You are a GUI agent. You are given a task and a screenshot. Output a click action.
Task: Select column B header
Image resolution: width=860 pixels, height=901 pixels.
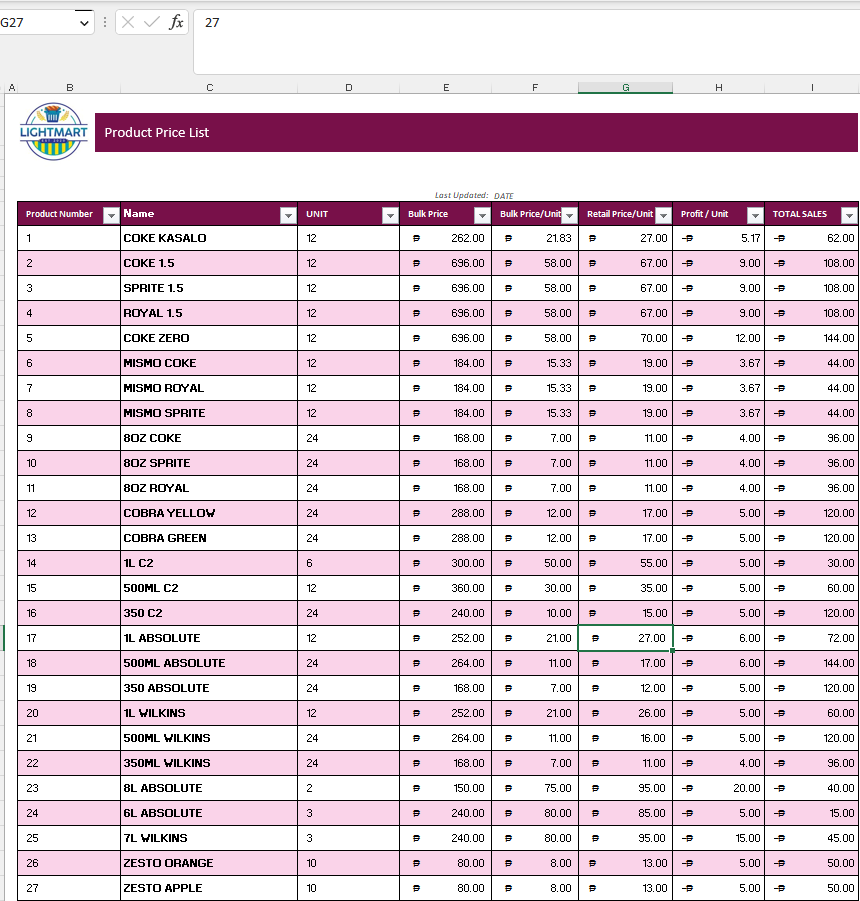70,87
